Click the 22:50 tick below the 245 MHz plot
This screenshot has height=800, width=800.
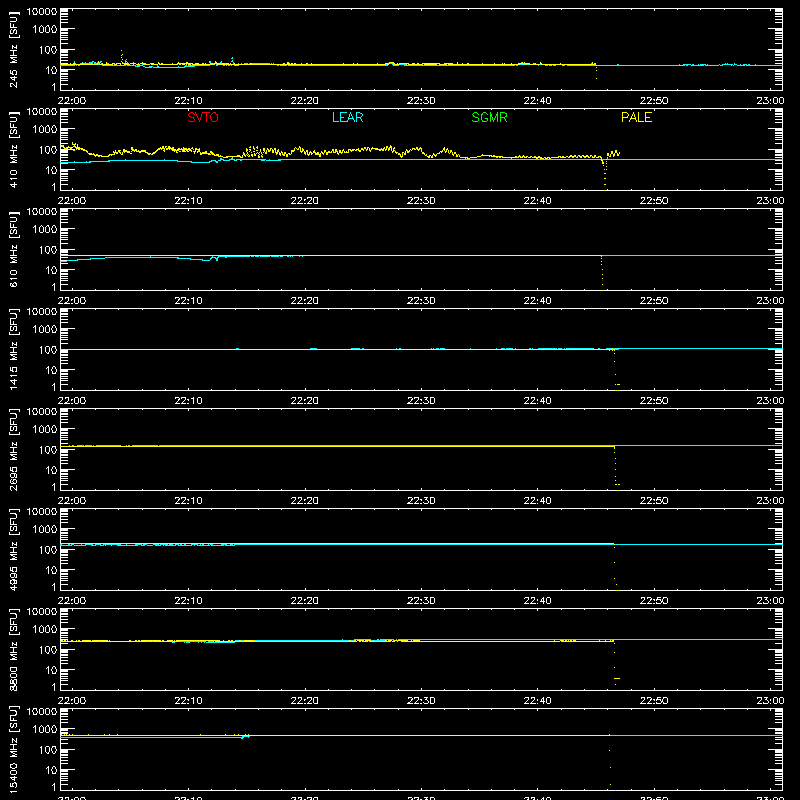(654, 101)
